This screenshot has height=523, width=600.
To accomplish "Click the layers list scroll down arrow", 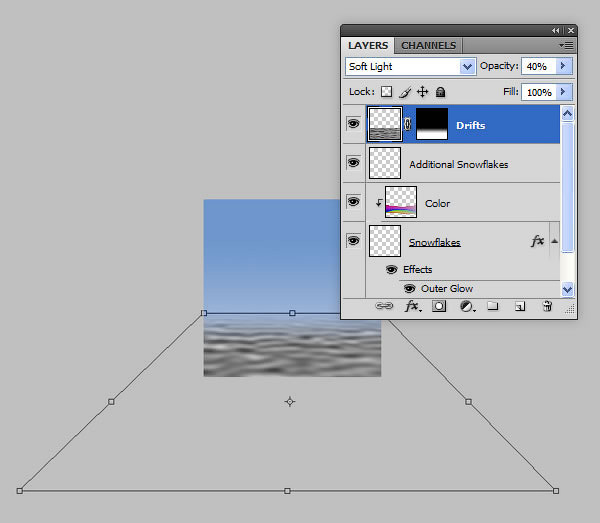I will (567, 289).
